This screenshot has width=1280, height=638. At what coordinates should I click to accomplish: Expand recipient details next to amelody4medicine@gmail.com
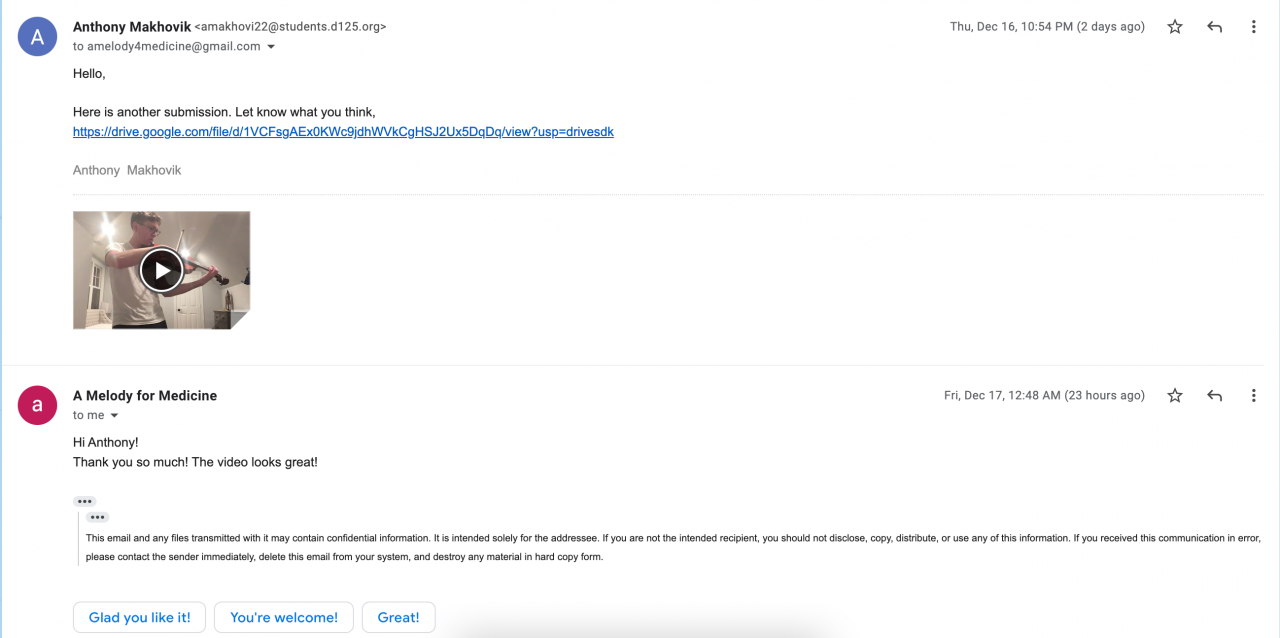tap(271, 47)
